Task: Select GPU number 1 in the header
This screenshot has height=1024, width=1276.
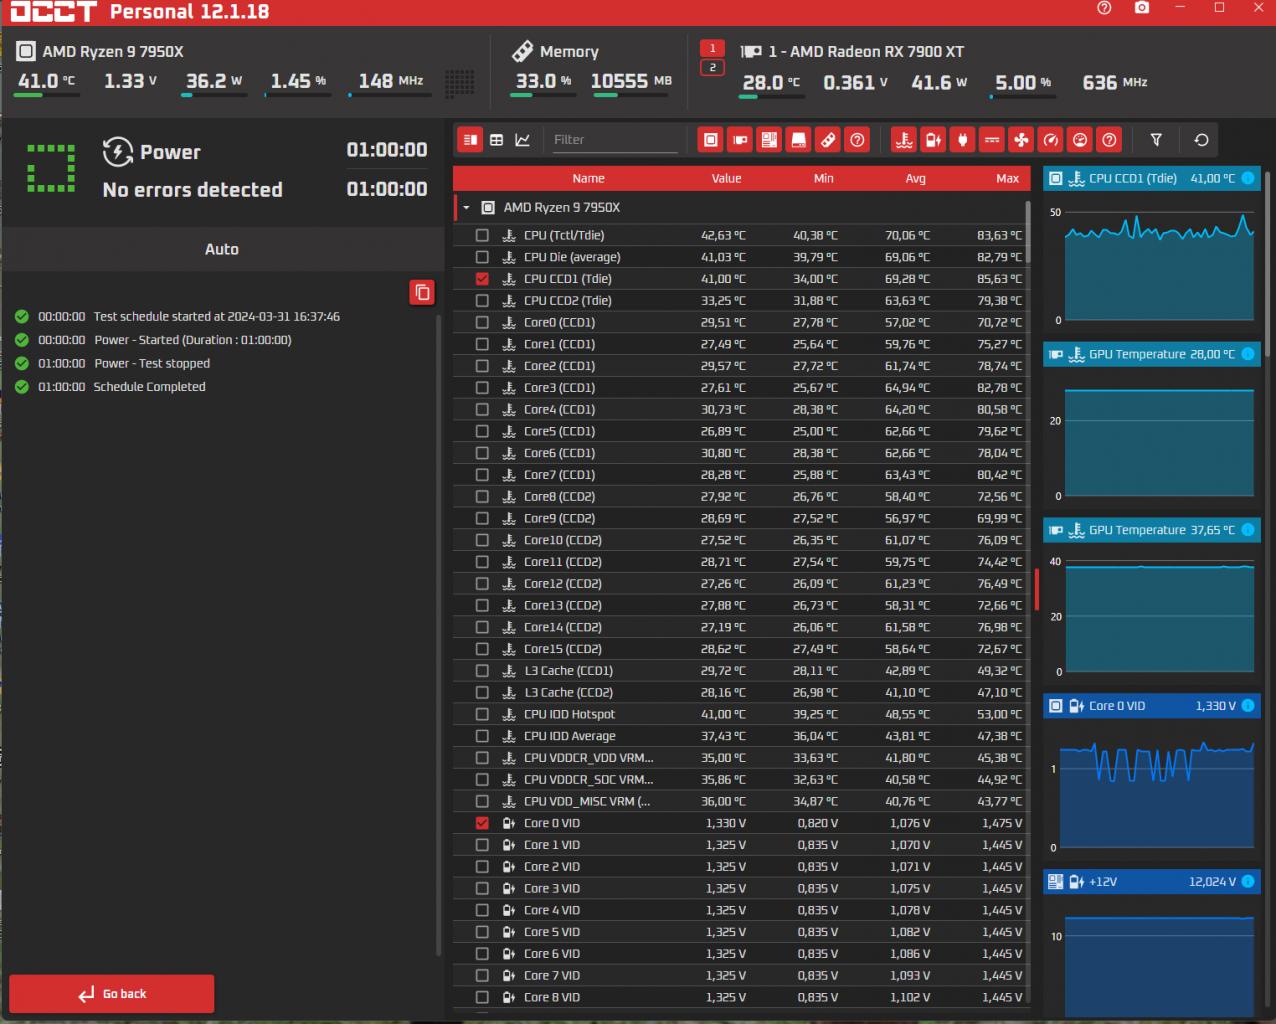Action: (712, 48)
